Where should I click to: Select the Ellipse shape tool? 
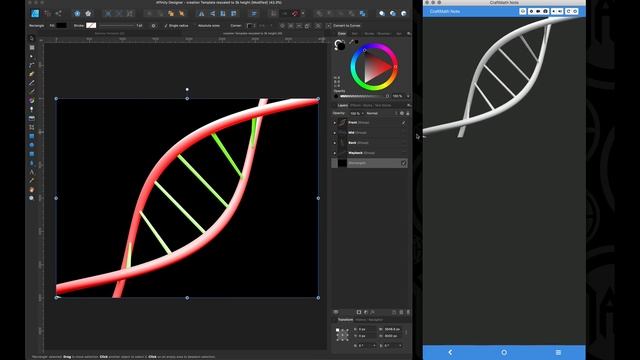click(31, 145)
